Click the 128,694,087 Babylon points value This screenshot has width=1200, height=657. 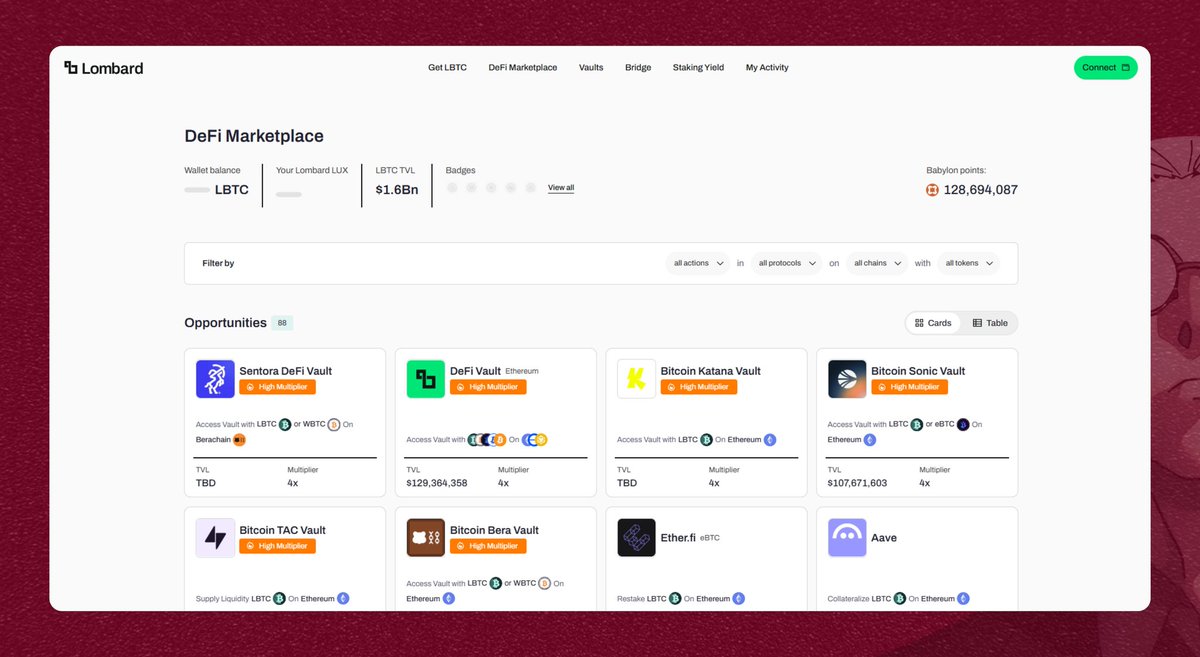coord(981,190)
